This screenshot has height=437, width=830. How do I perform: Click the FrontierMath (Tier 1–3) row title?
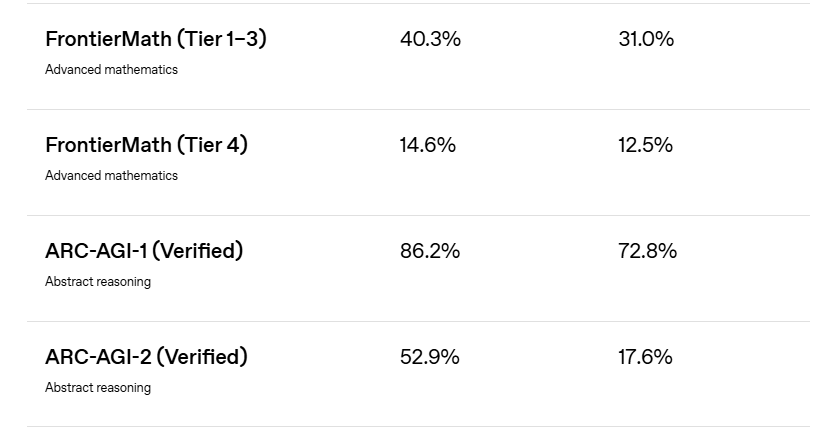(155, 39)
